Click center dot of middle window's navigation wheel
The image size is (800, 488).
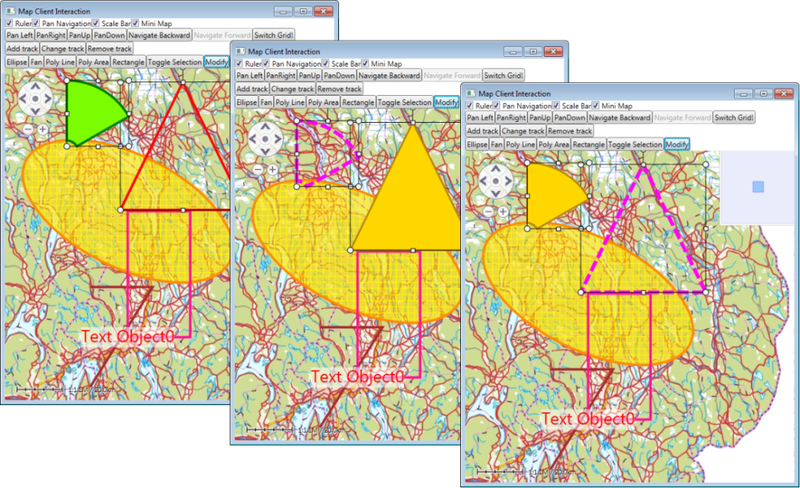coord(265,139)
